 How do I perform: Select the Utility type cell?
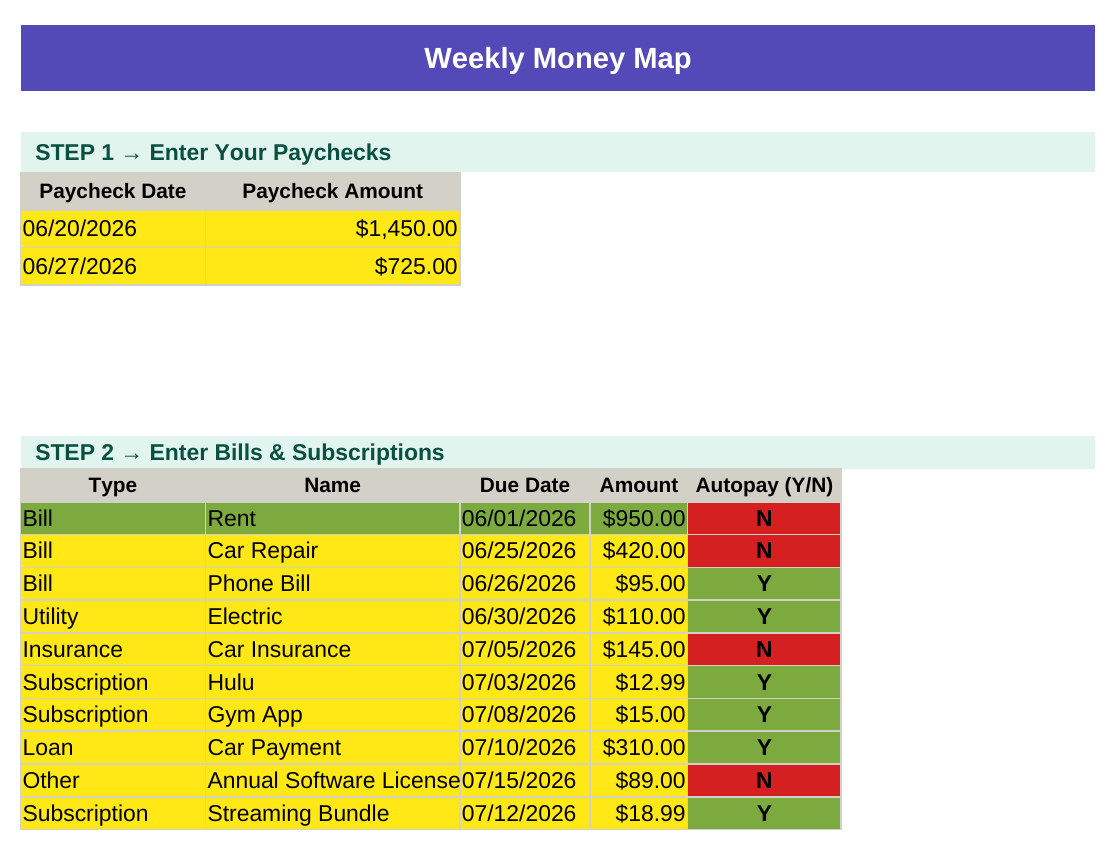[x=113, y=617]
